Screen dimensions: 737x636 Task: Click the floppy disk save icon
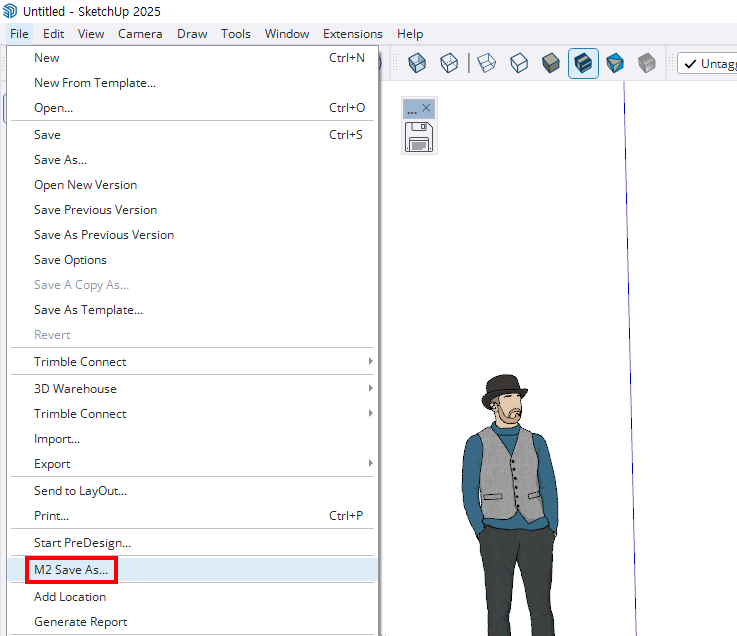pos(419,137)
